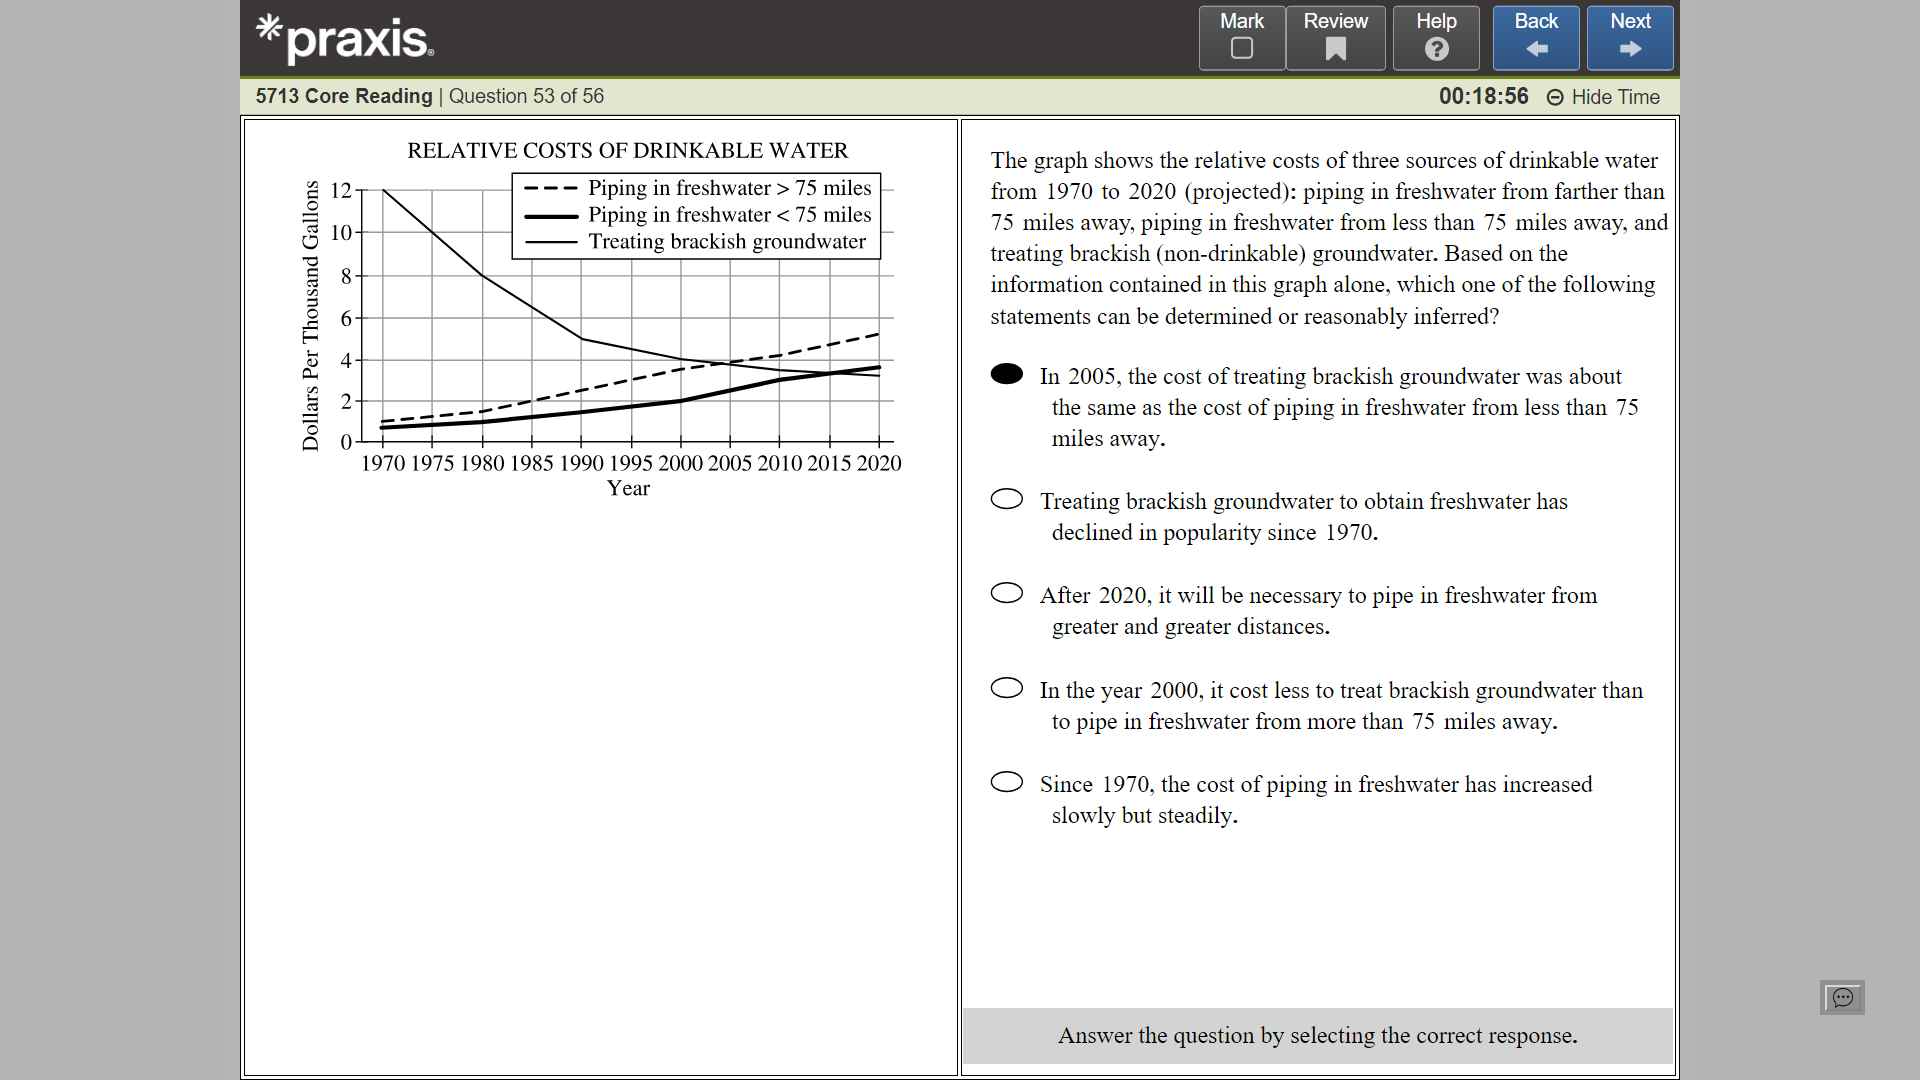The width and height of the screenshot is (1920, 1080).
Task: Click the Question 53 of 56 label
Action: (x=526, y=96)
